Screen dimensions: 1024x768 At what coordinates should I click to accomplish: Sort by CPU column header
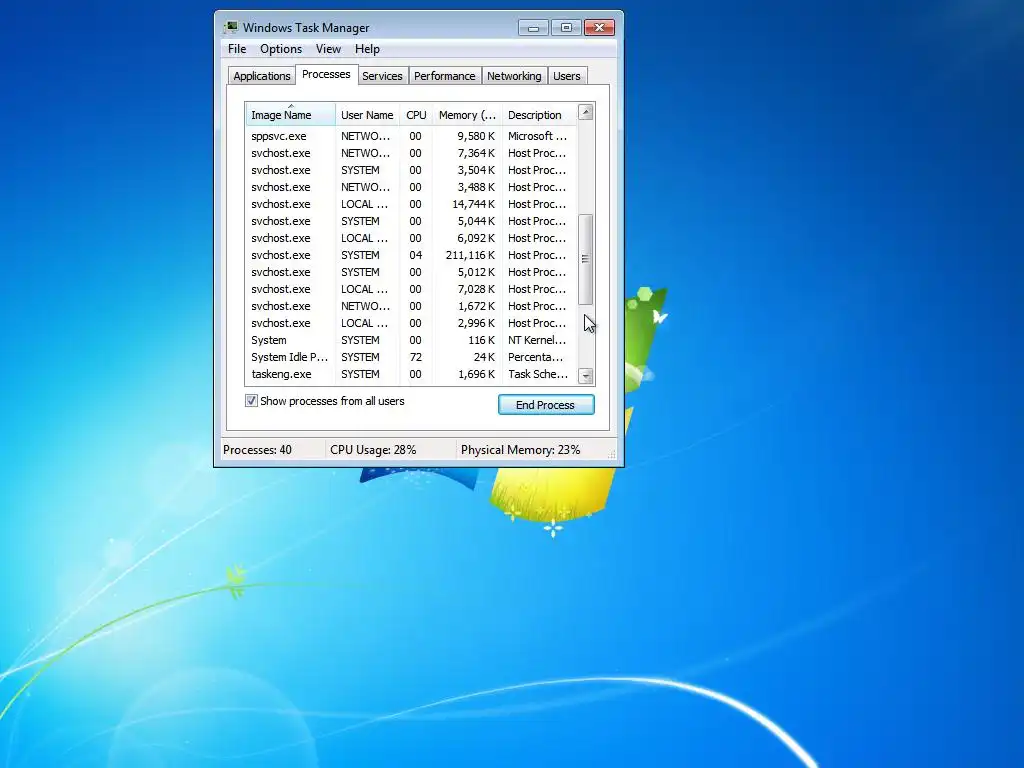click(x=416, y=115)
